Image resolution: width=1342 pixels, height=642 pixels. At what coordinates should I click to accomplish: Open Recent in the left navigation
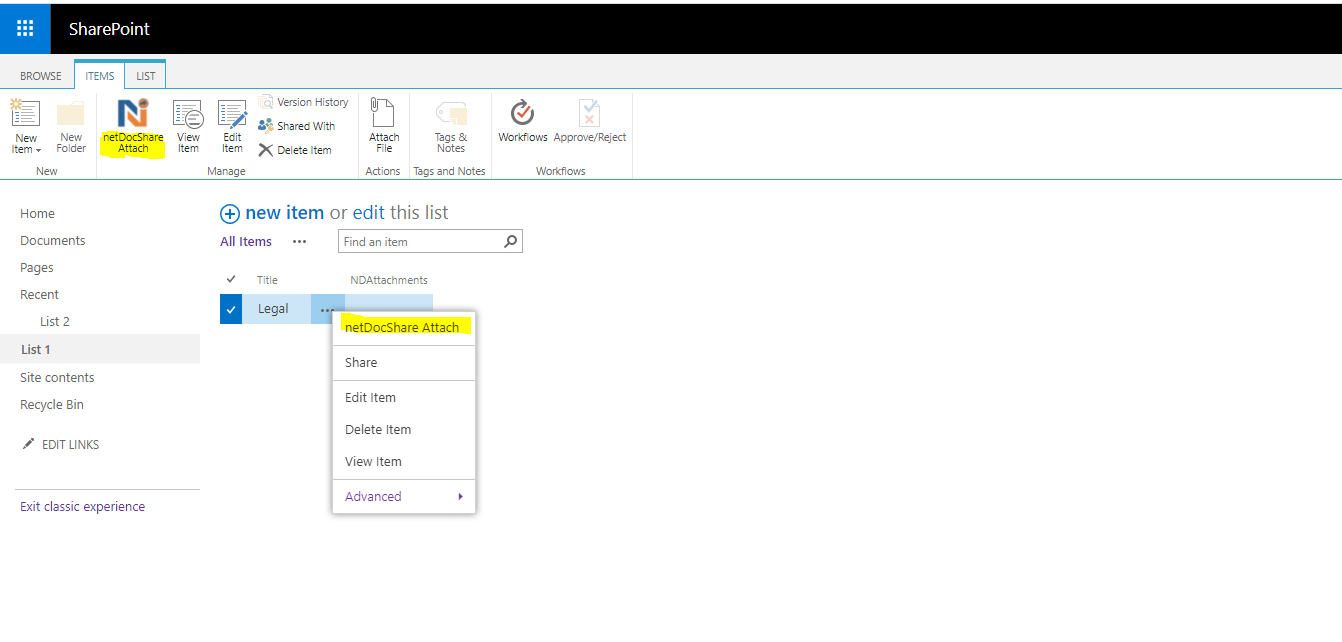(40, 294)
